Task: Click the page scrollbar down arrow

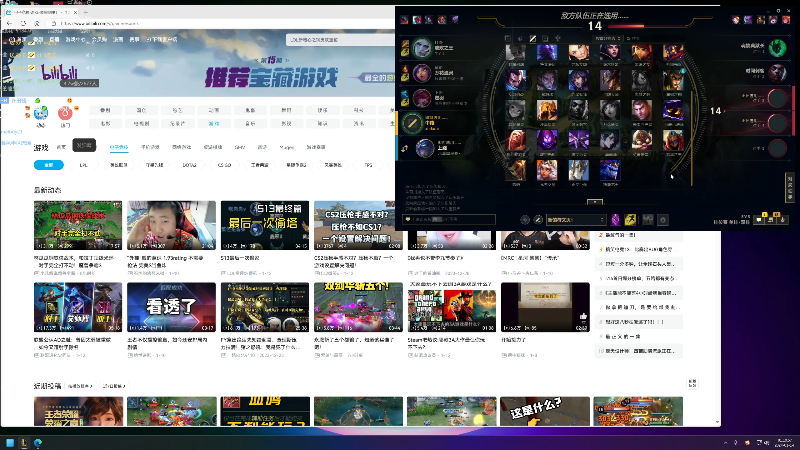Action: point(717,422)
